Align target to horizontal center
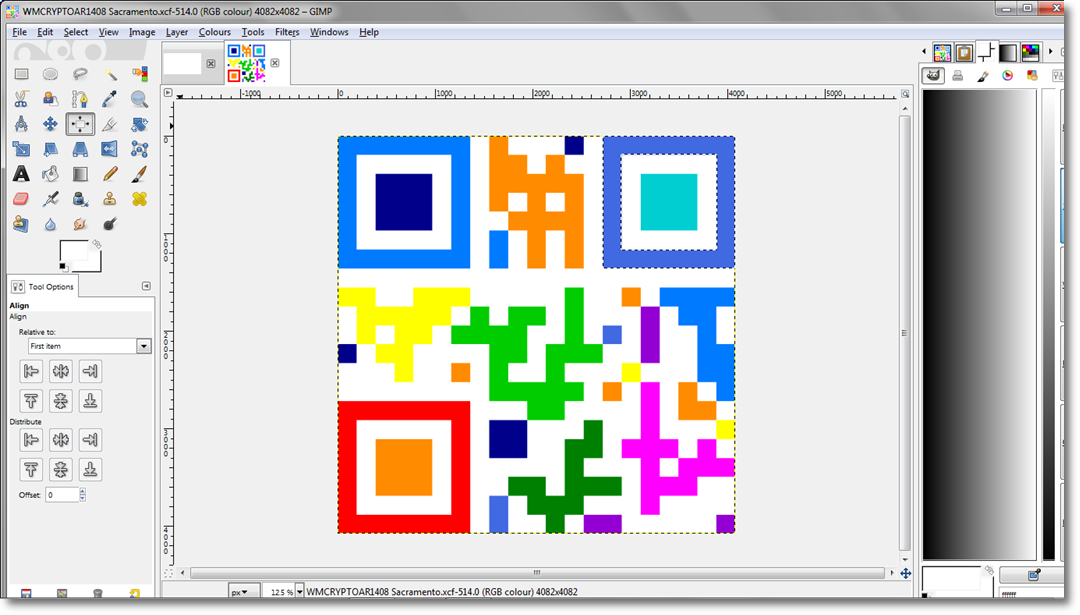The height and width of the screenshot is (615, 1080). (x=61, y=371)
